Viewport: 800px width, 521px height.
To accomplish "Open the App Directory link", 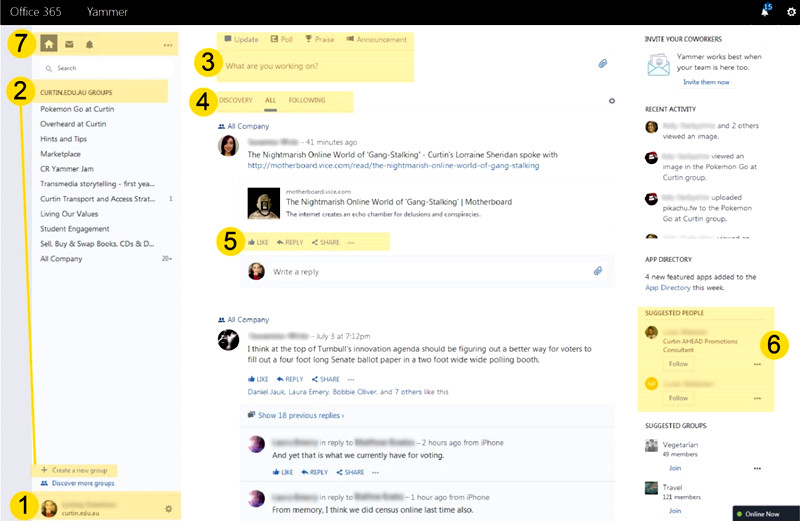I will pyautogui.click(x=667, y=288).
